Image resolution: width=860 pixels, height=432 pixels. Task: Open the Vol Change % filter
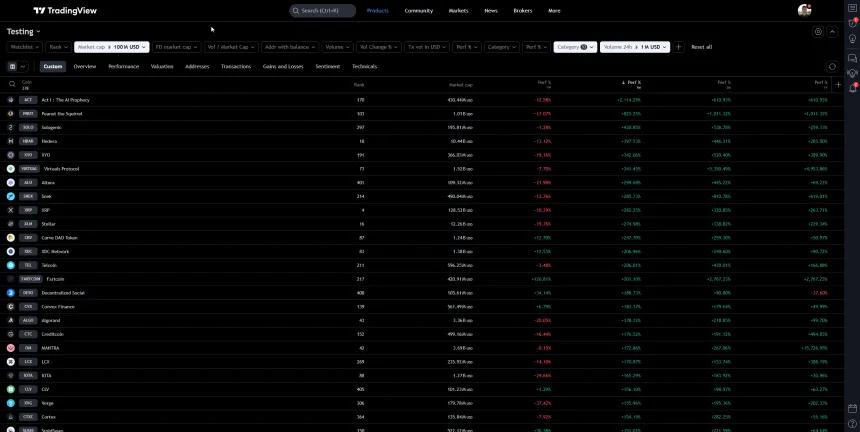tap(379, 47)
